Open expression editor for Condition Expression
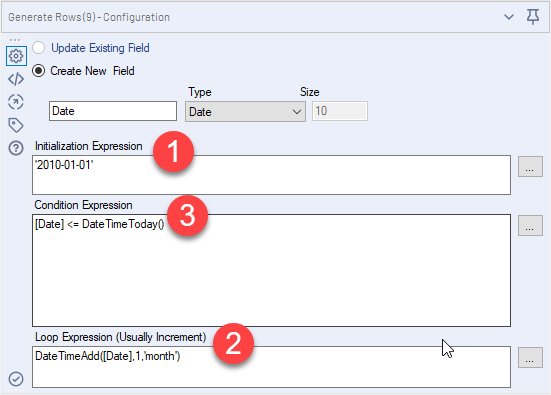551x395 pixels. 530,226
